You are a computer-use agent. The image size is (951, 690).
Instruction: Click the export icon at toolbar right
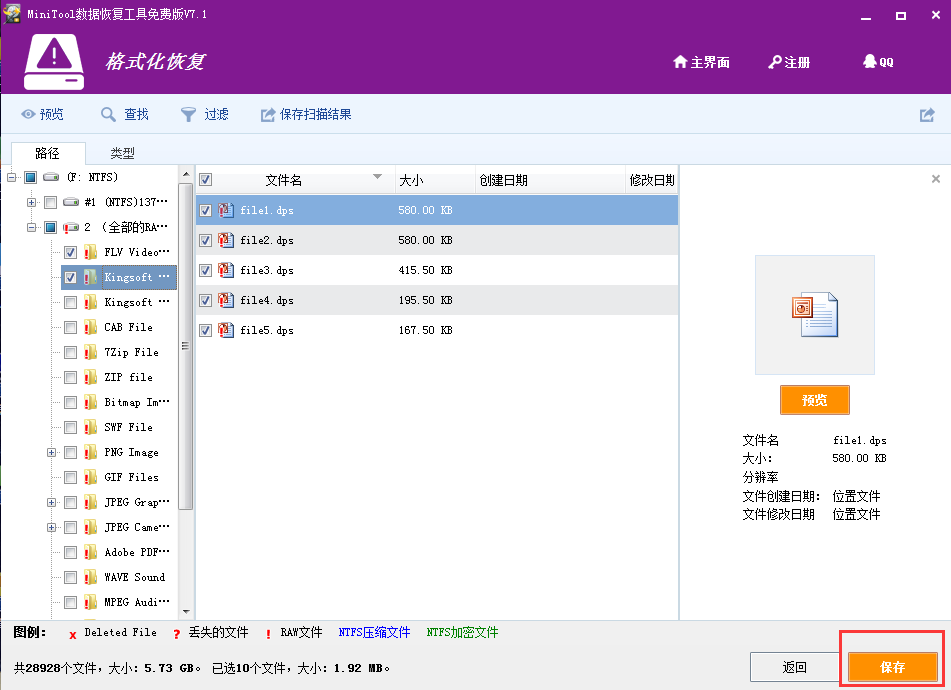tap(927, 115)
